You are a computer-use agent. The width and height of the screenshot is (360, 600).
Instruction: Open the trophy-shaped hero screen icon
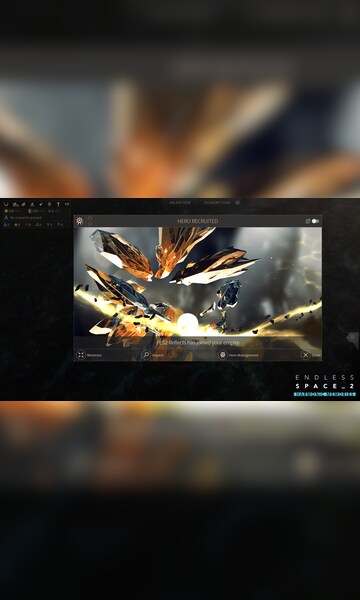[x=58, y=204]
